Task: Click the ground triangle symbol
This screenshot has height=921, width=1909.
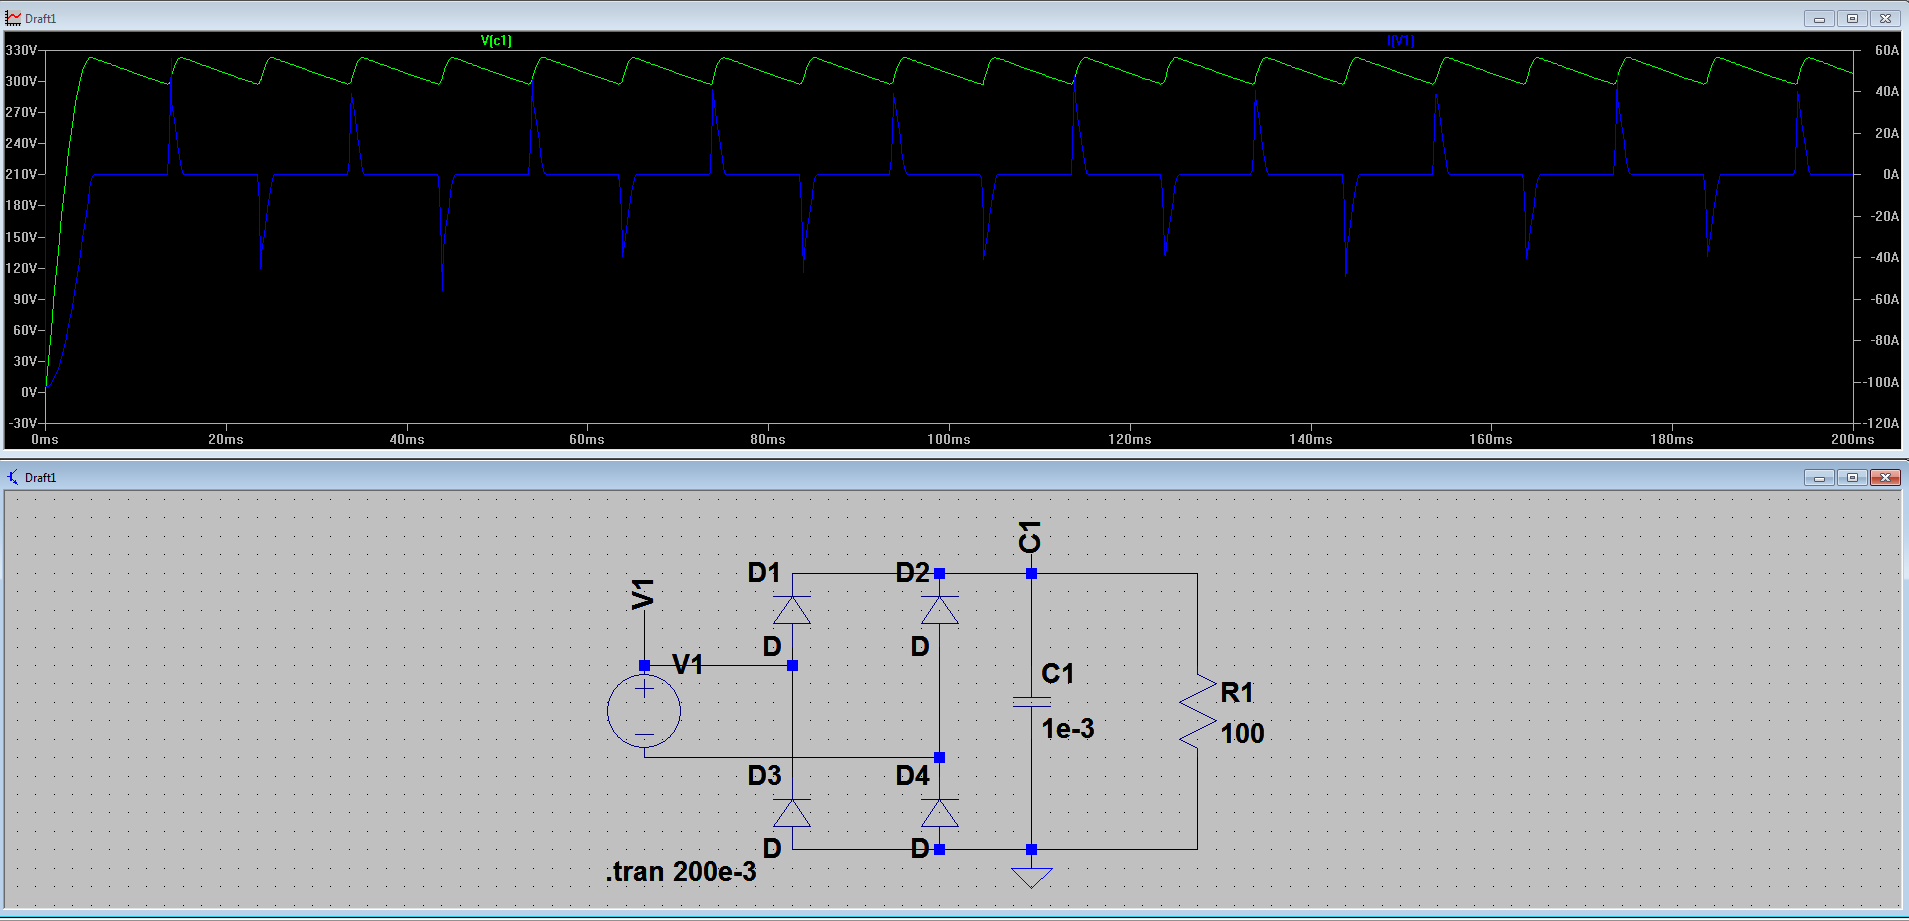Action: [1031, 878]
